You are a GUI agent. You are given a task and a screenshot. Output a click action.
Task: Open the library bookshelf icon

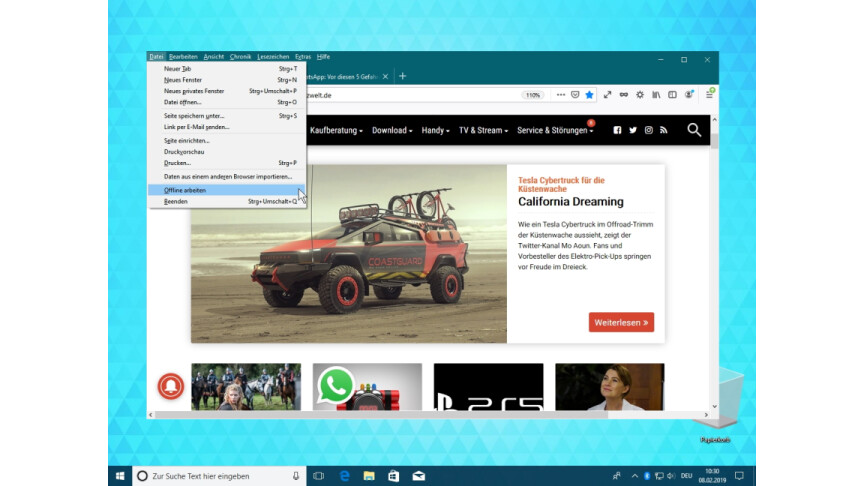click(657, 95)
